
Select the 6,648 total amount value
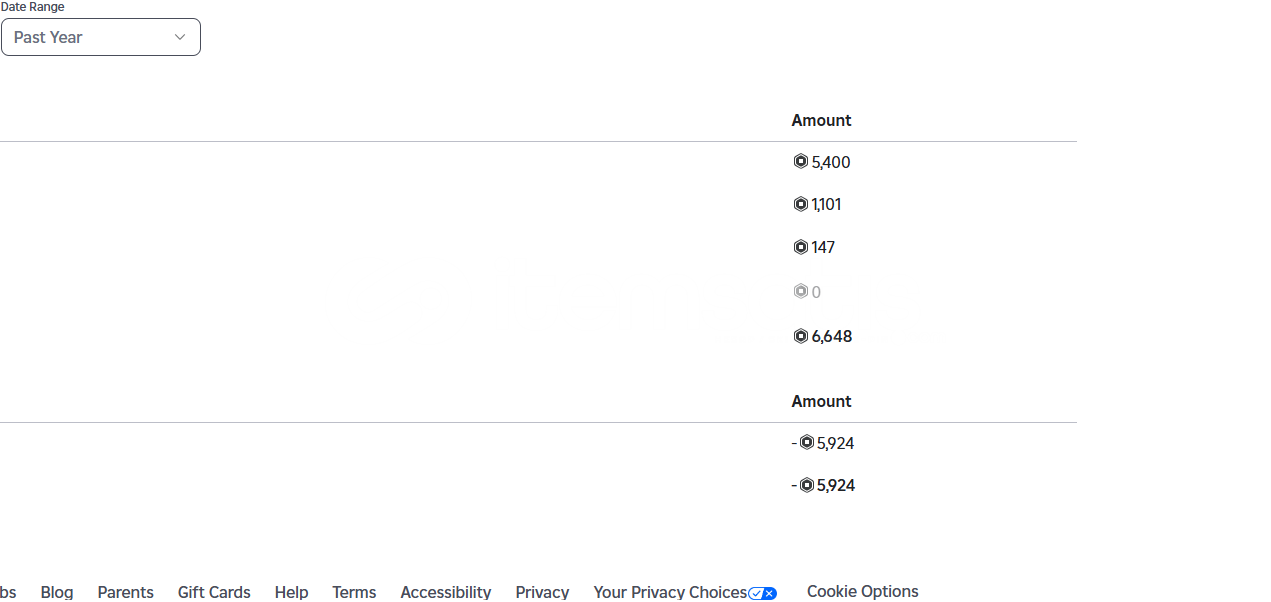[x=832, y=336]
